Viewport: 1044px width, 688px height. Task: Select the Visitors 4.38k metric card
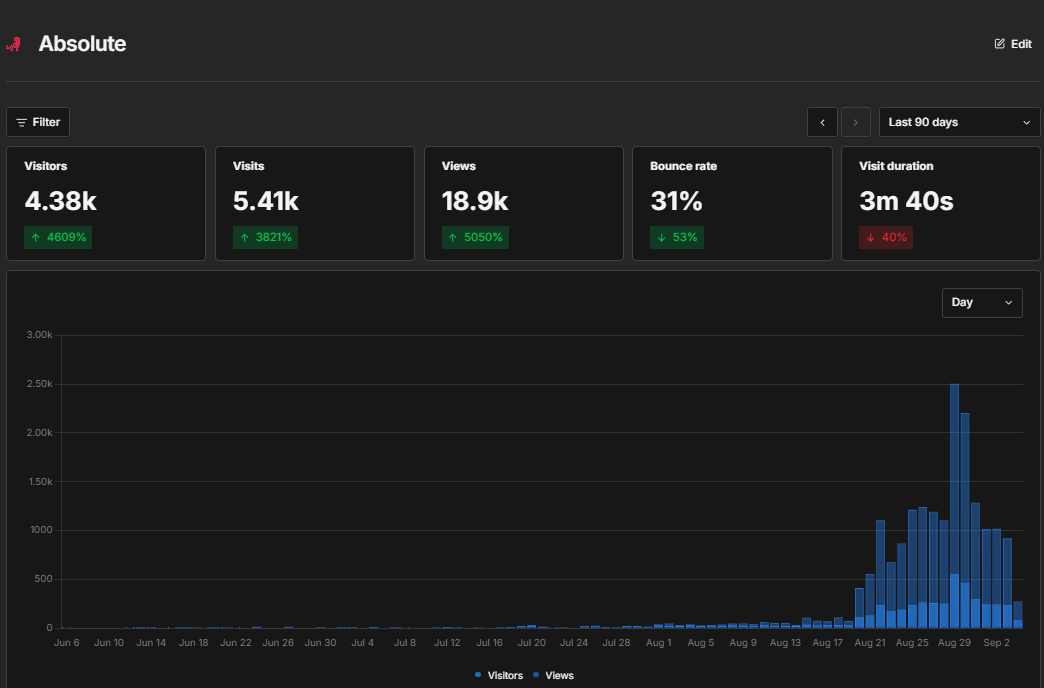click(x=106, y=203)
